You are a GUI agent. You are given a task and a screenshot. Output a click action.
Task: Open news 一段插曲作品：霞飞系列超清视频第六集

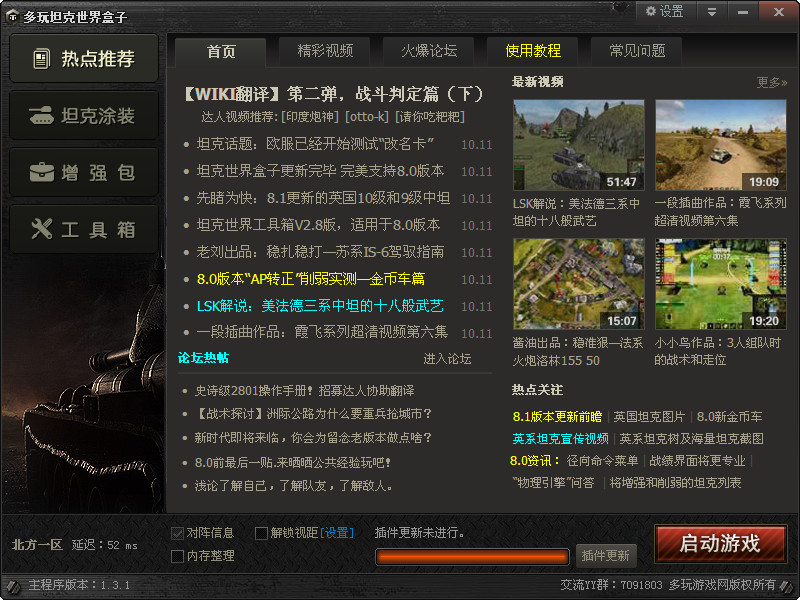[x=322, y=333]
